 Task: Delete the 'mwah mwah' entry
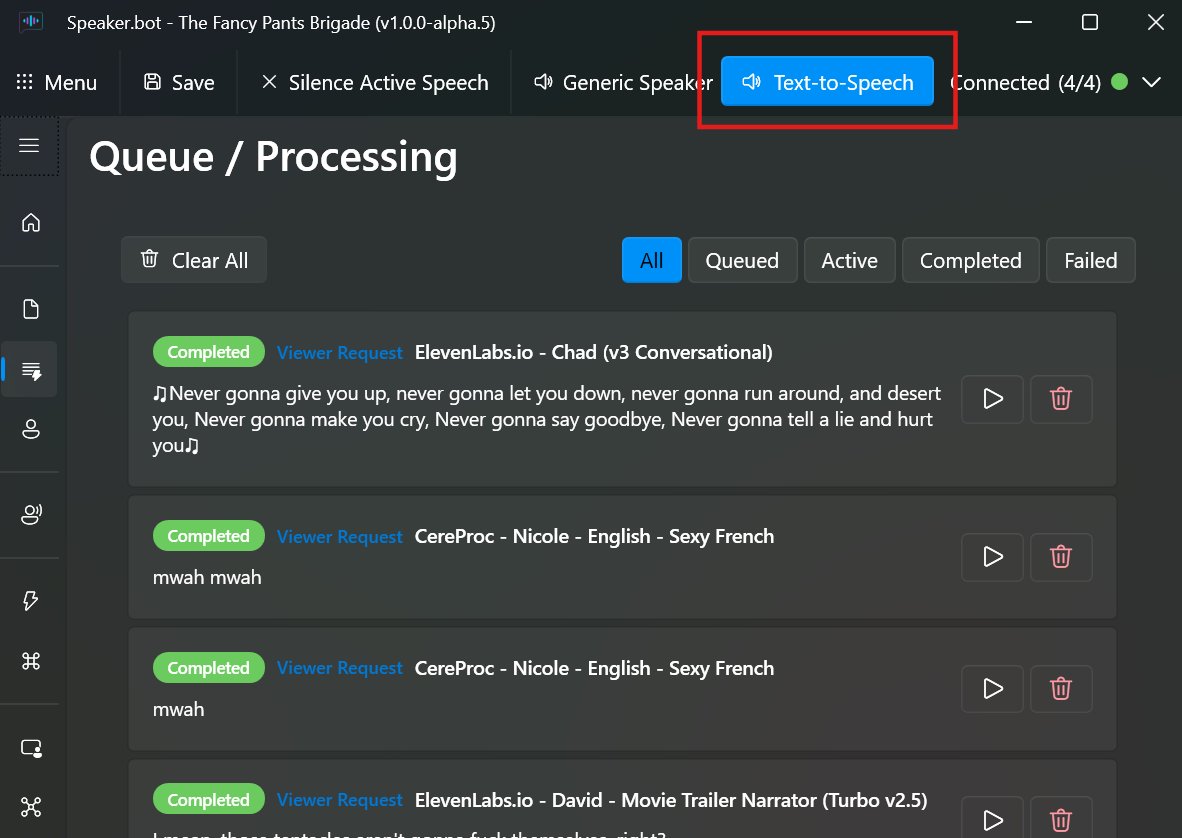(x=1061, y=557)
